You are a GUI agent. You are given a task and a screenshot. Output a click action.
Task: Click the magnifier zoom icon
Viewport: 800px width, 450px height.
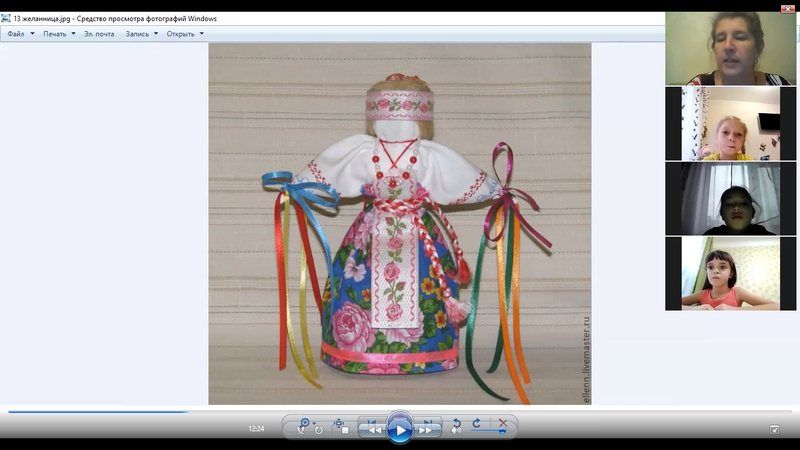305,423
